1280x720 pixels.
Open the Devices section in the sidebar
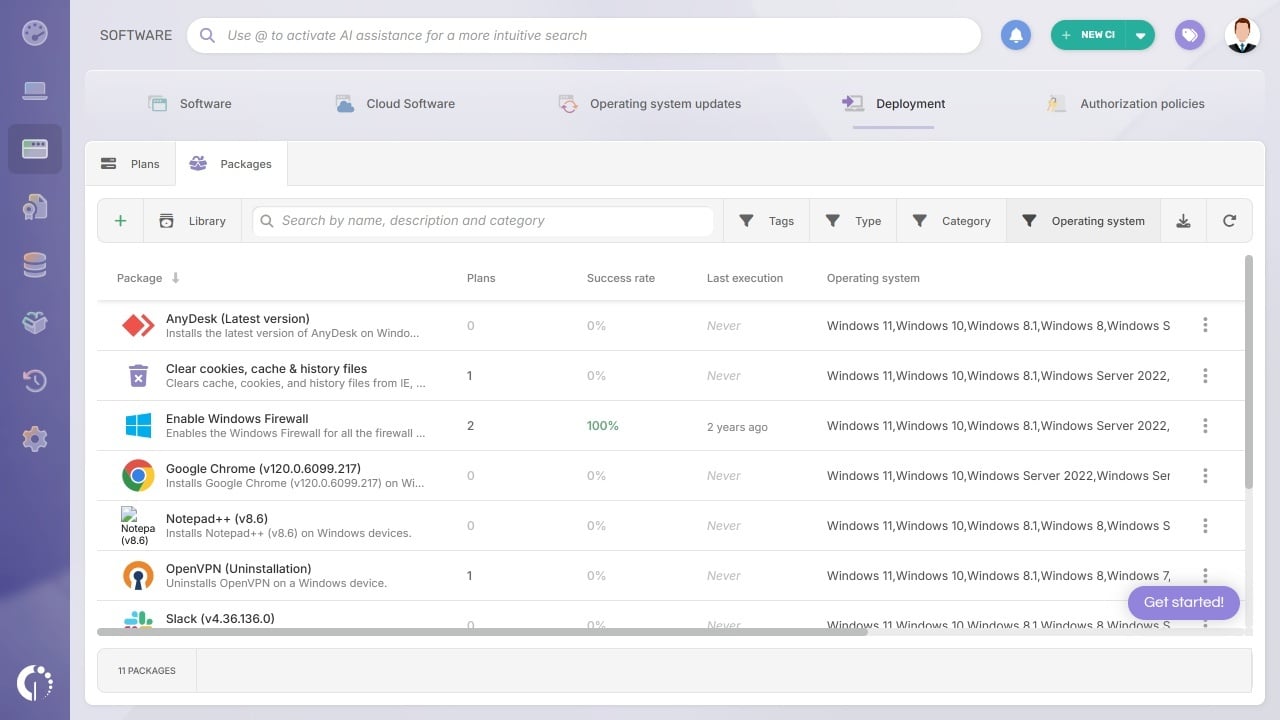click(x=35, y=90)
